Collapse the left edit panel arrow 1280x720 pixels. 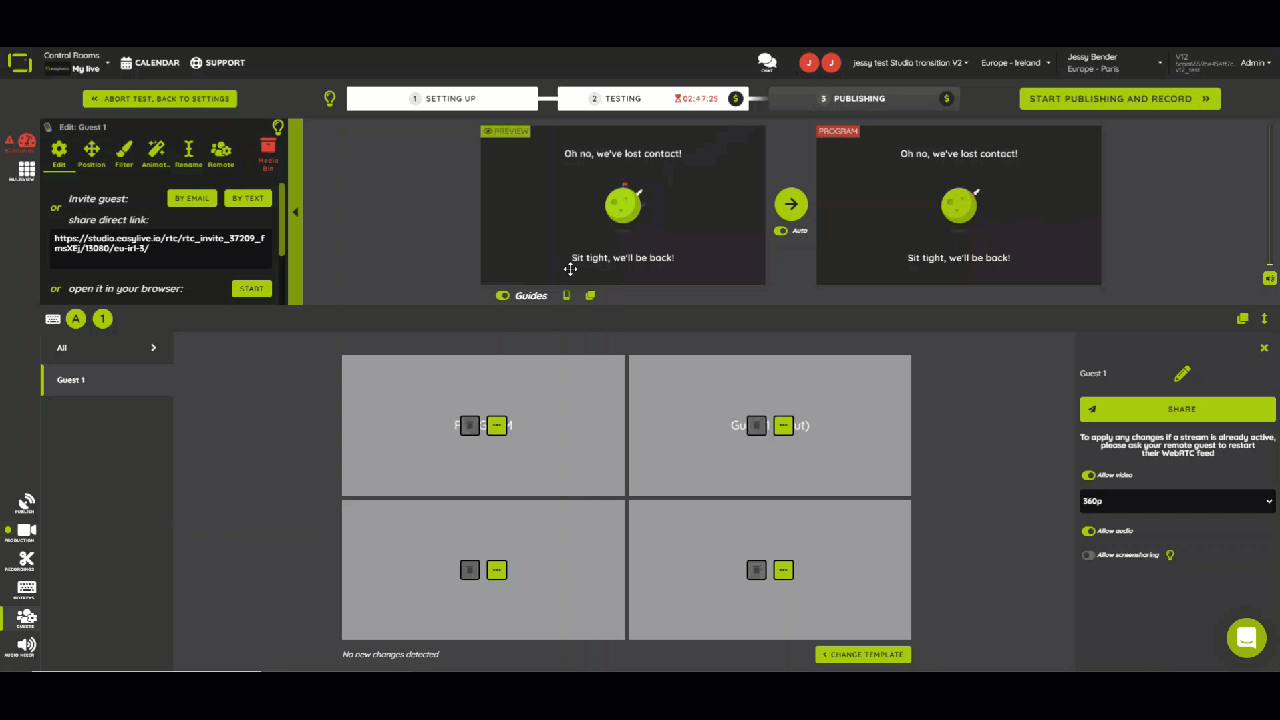[x=295, y=212]
